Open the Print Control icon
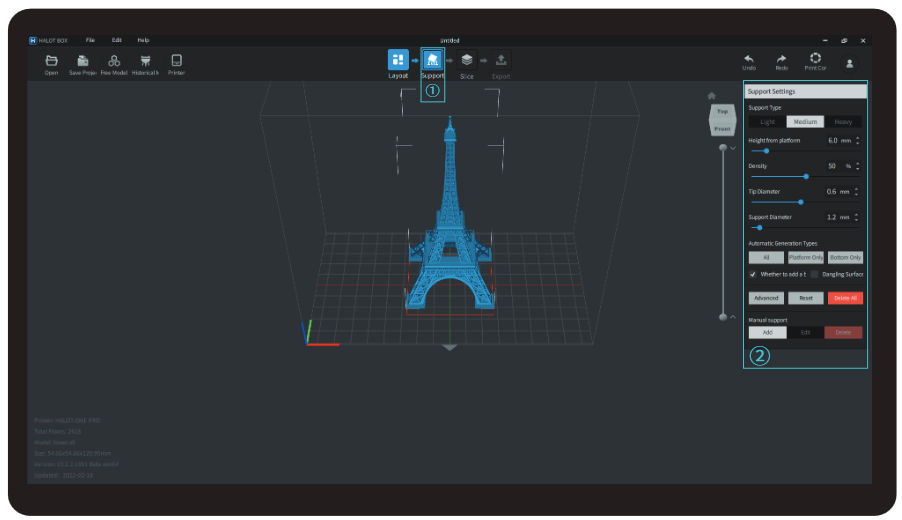The width and height of the screenshot is (902, 520). (x=815, y=58)
